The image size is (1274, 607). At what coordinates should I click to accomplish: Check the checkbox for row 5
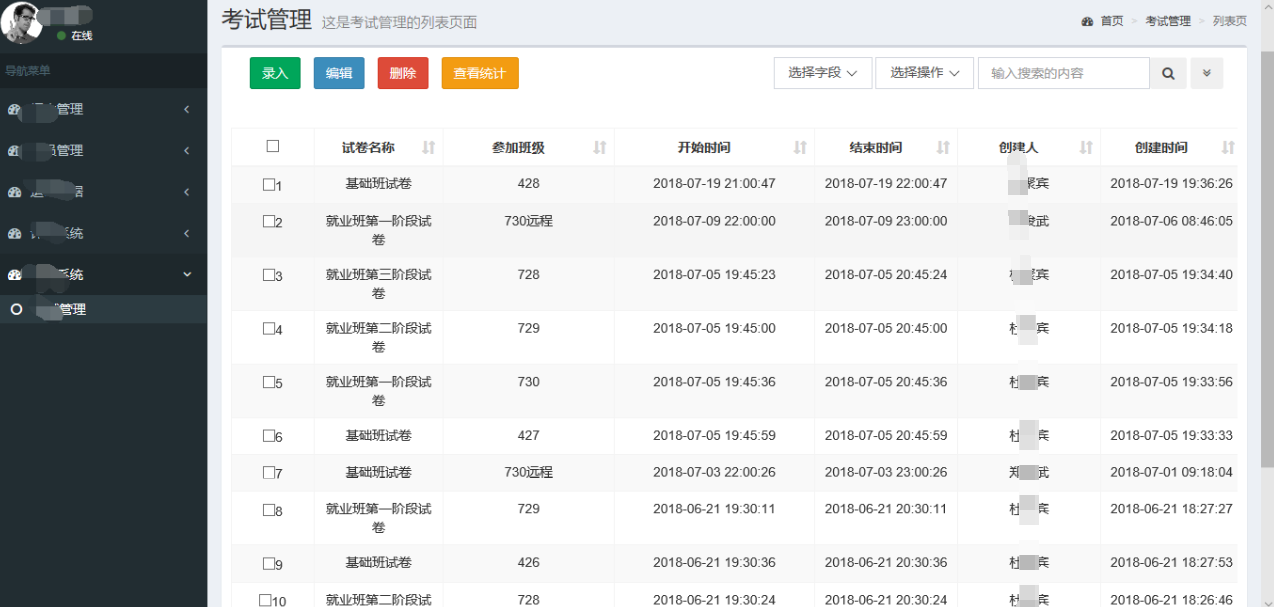268,382
